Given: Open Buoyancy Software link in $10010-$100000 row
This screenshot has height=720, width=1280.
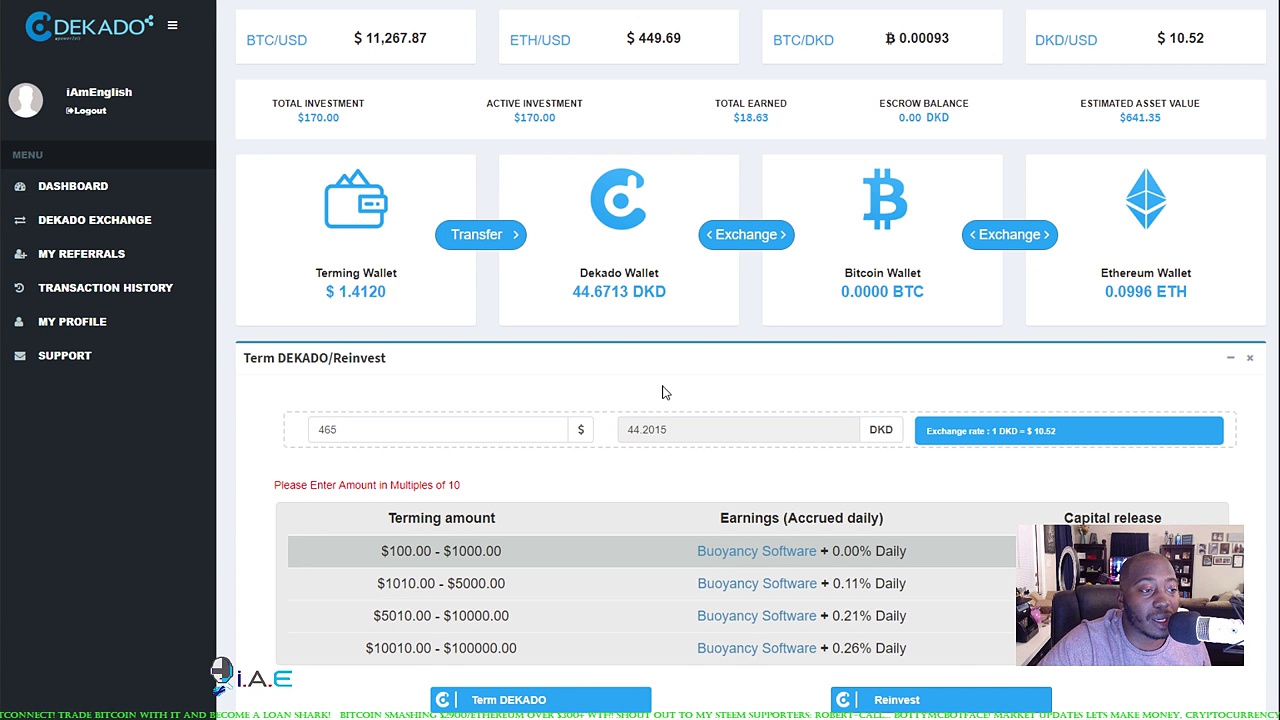Looking at the screenshot, I should click(x=756, y=648).
